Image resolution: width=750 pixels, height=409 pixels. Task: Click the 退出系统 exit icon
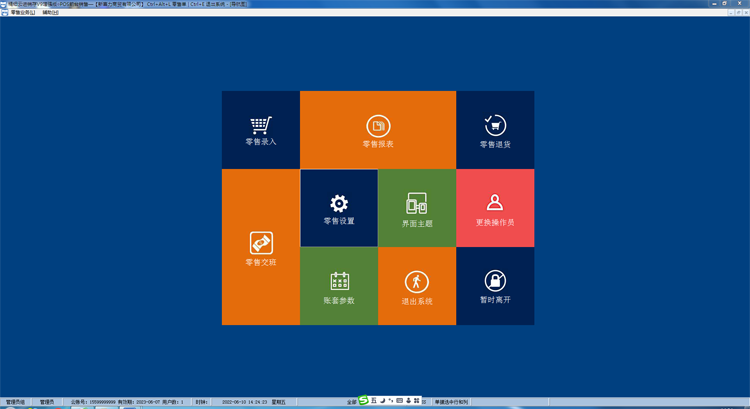point(417,282)
